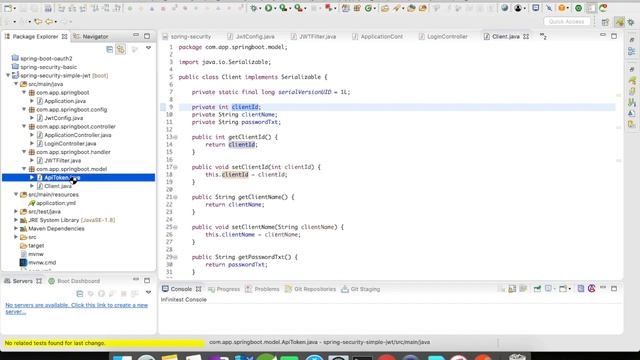Select the spring-security-basic project
The height and width of the screenshot is (360, 640).
pyautogui.click(x=48, y=67)
